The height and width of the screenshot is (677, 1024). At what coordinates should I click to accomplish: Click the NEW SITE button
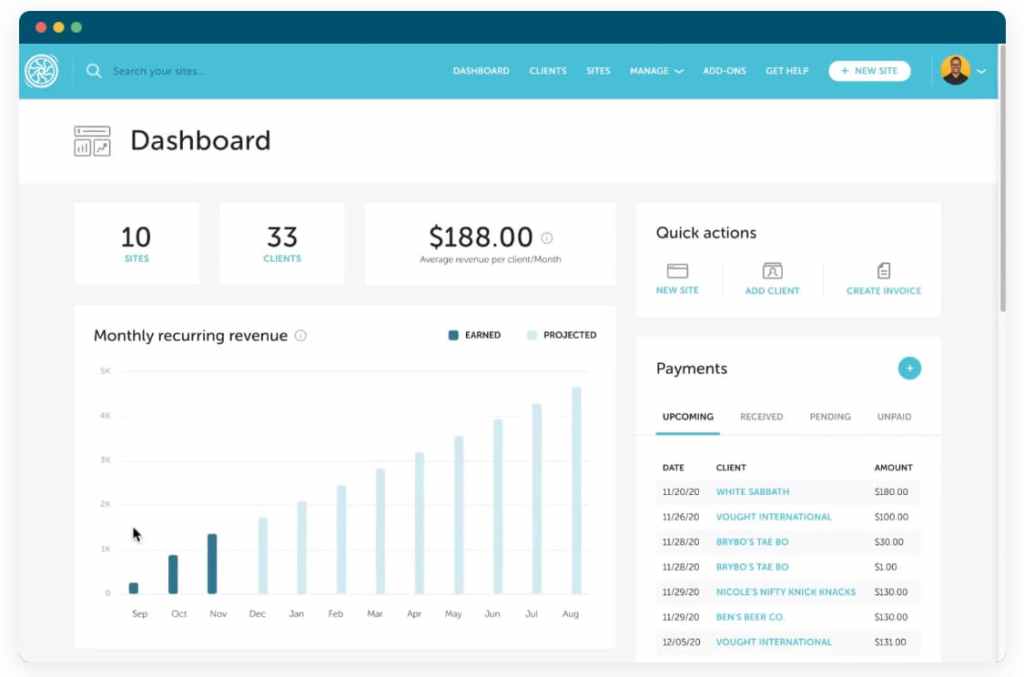coord(869,71)
